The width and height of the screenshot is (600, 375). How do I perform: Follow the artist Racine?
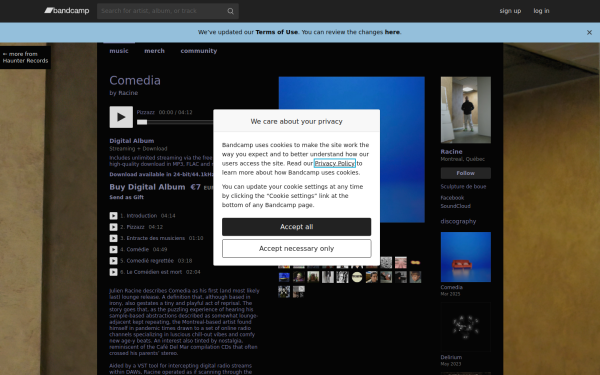tap(466, 173)
